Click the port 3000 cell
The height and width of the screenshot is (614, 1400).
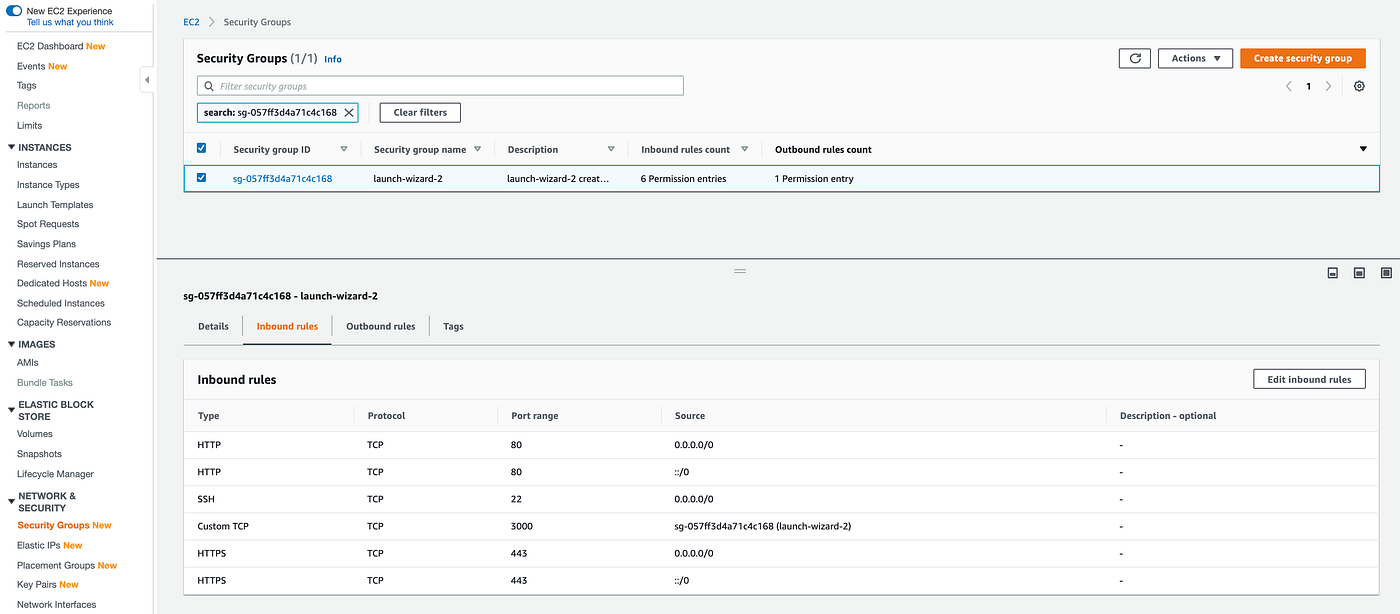tap(522, 526)
